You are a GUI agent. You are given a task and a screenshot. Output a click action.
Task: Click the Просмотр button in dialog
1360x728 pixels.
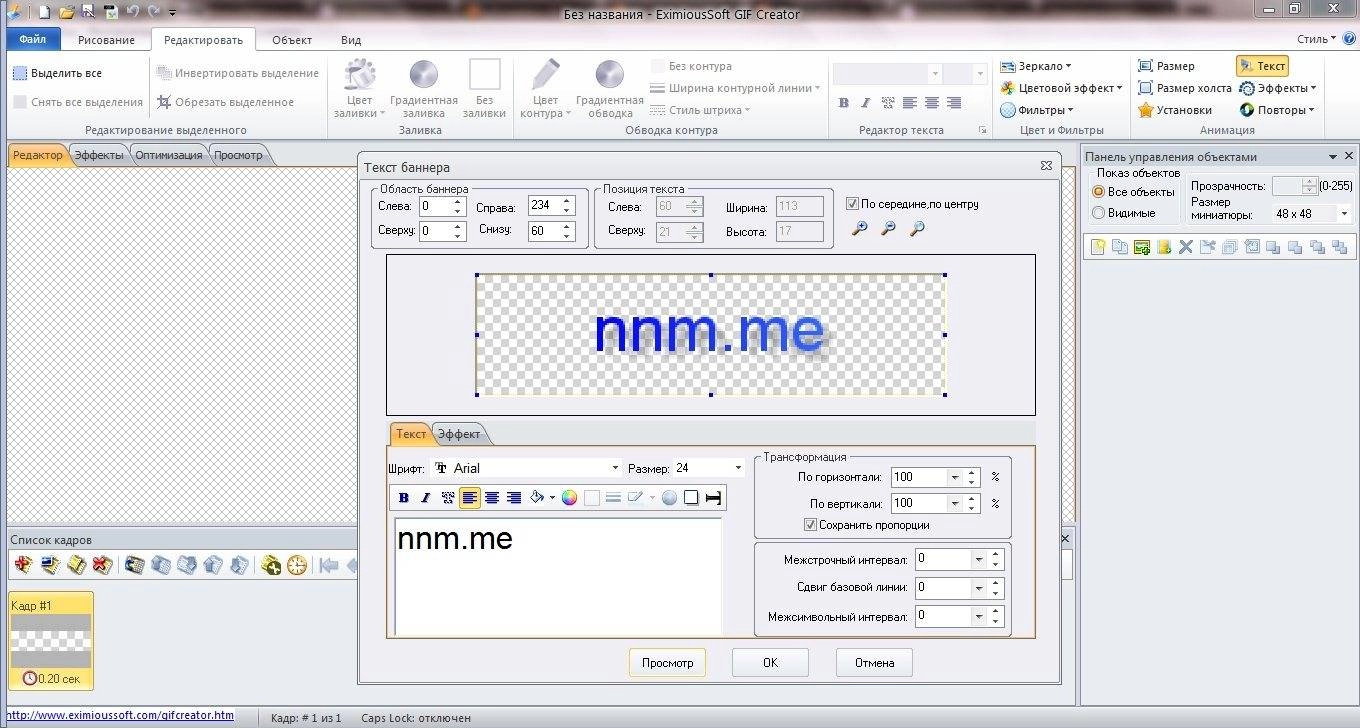[667, 662]
